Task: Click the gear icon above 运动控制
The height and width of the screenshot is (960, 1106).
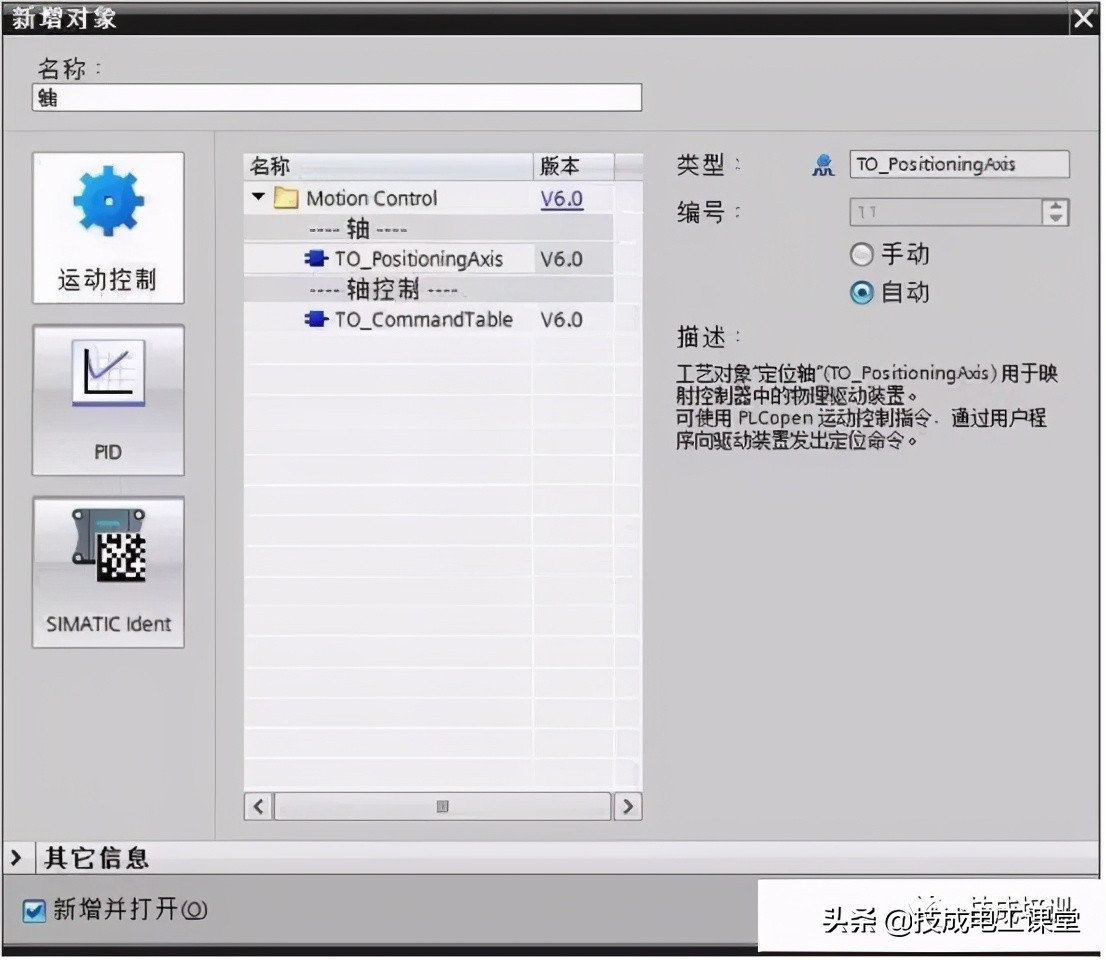Action: click(108, 200)
